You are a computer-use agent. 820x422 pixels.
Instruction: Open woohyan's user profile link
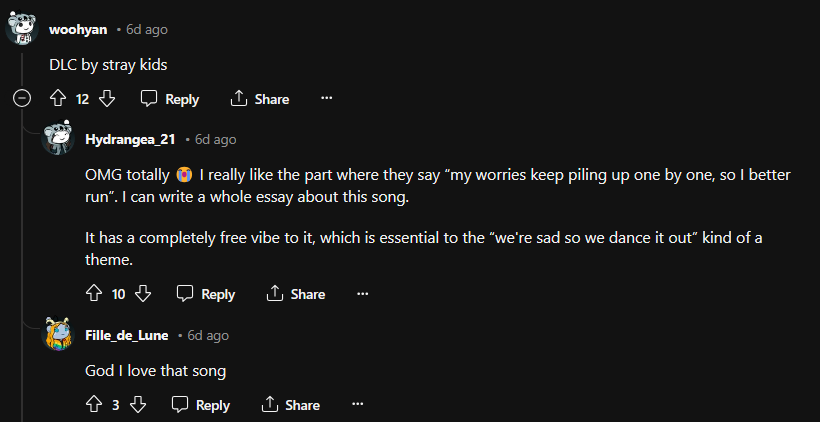coord(78,29)
